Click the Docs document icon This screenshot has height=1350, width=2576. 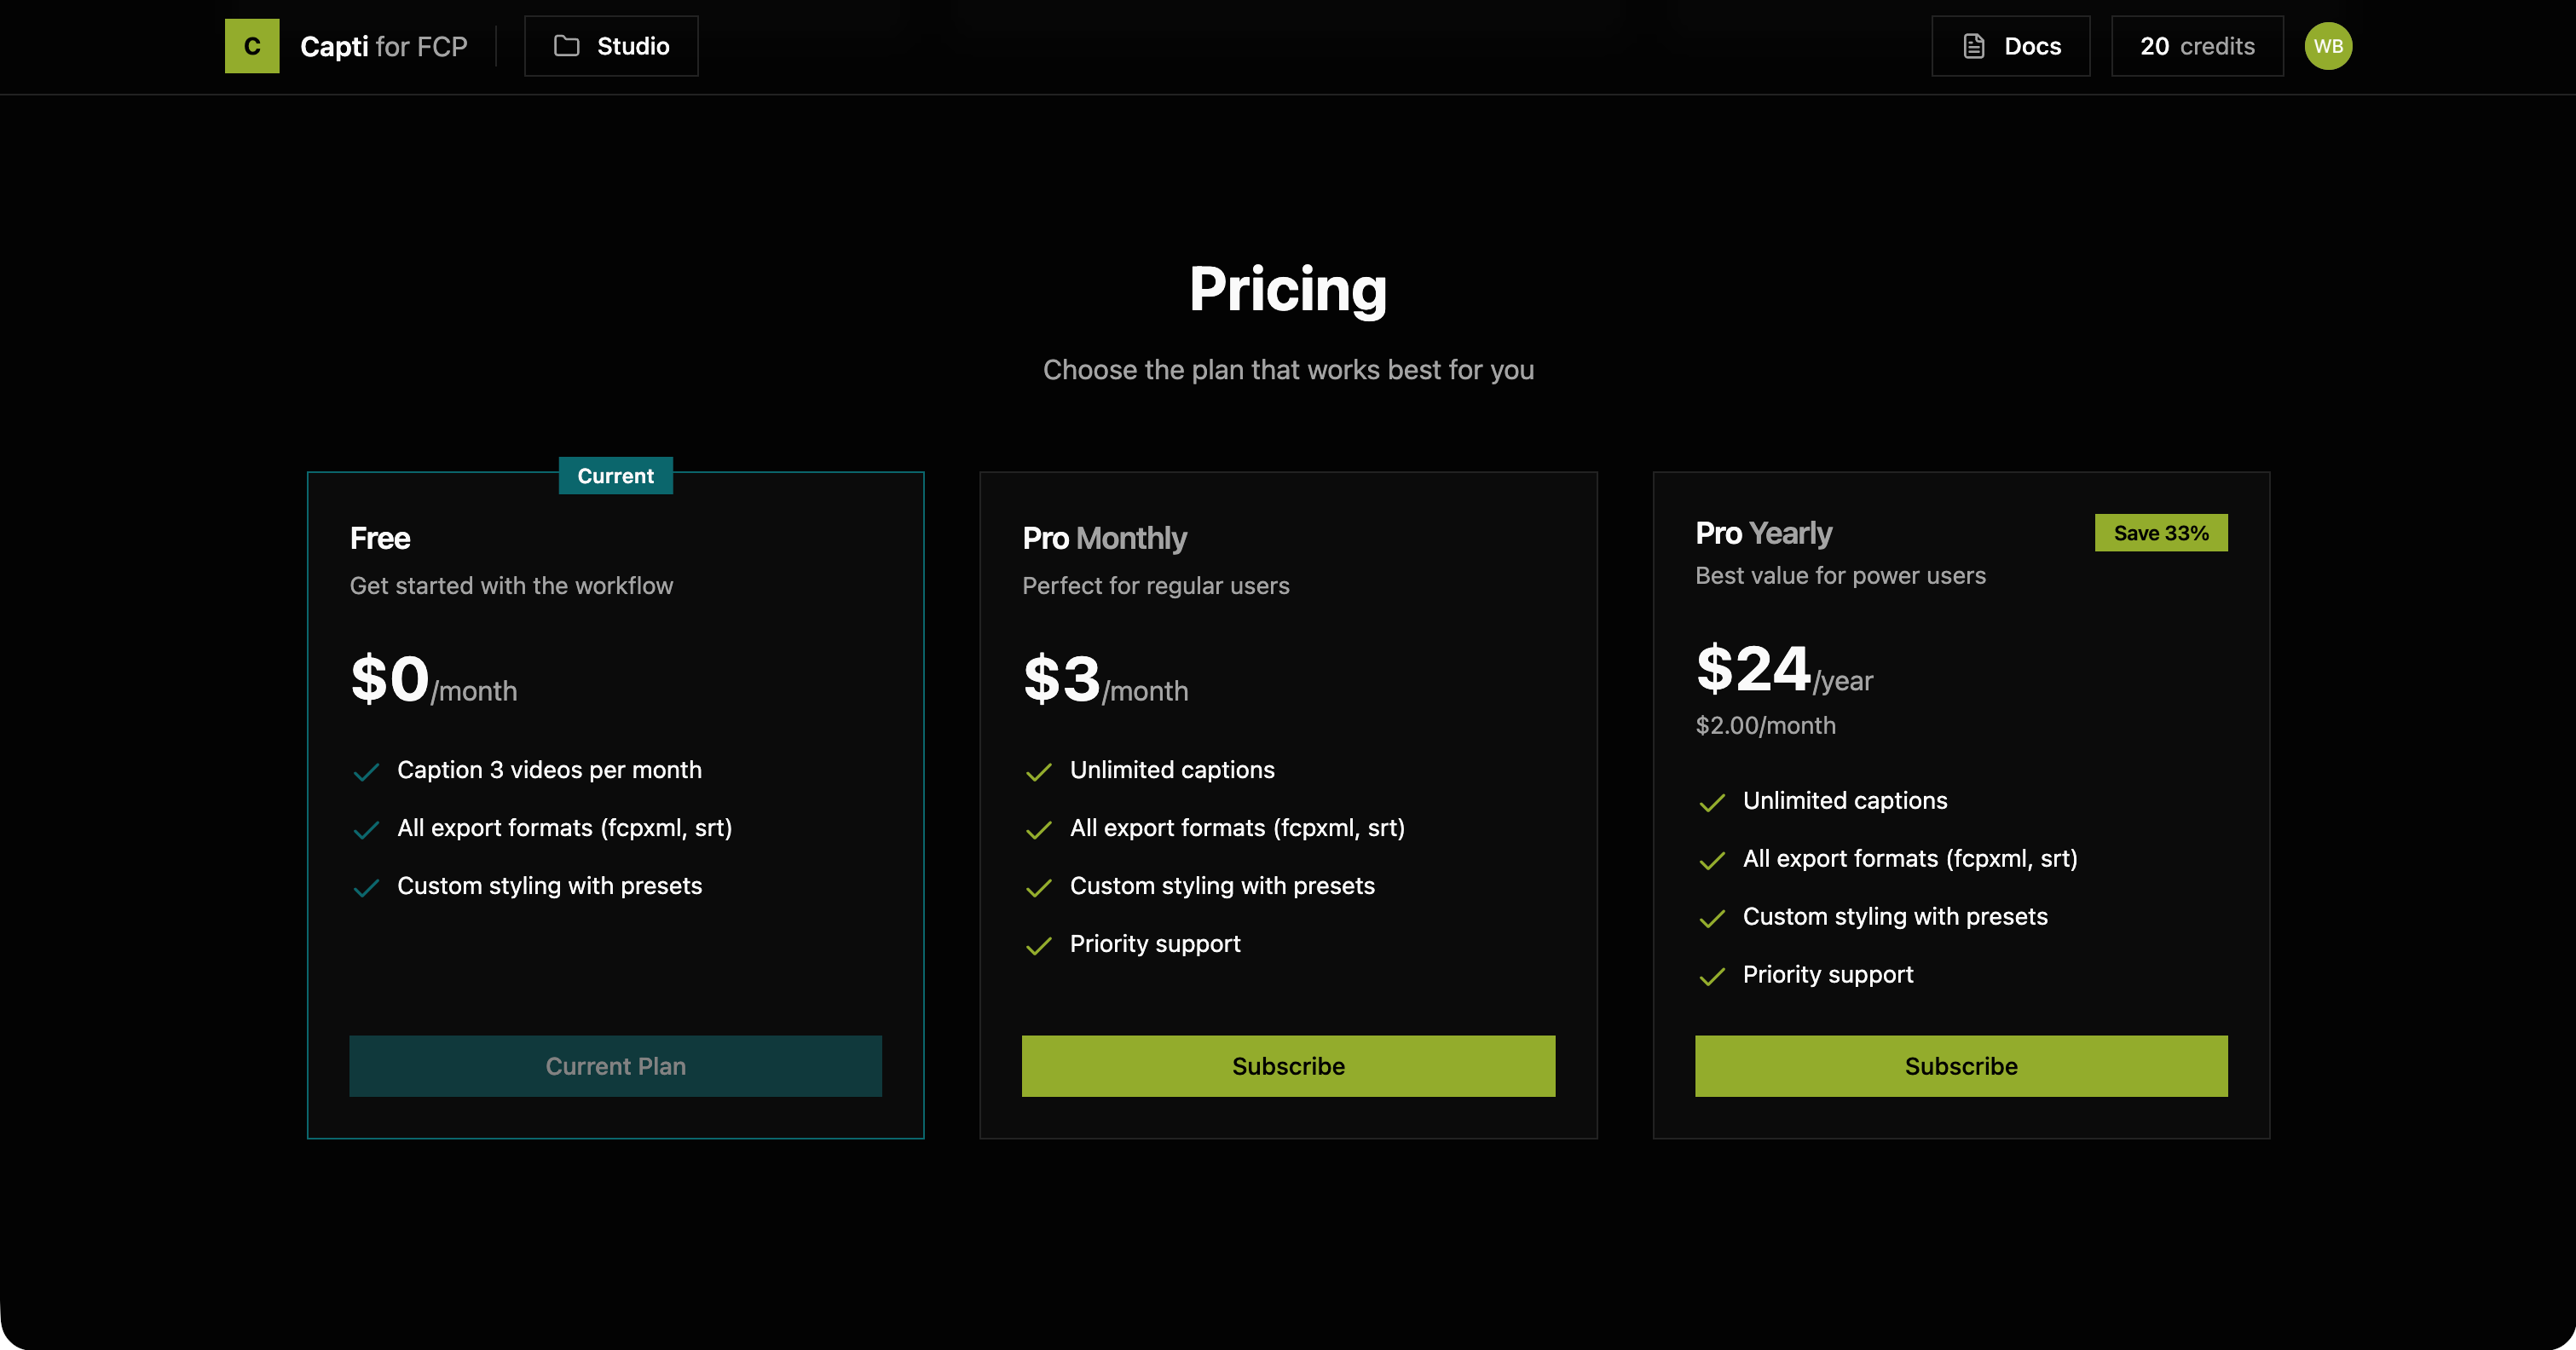pos(1974,46)
